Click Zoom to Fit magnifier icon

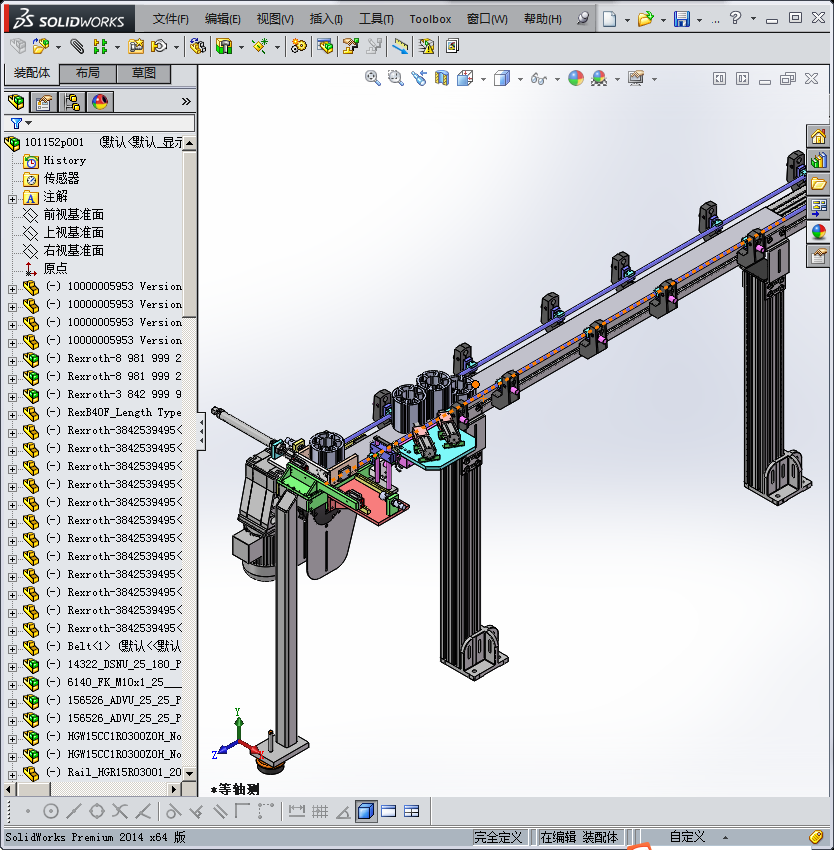[x=373, y=78]
